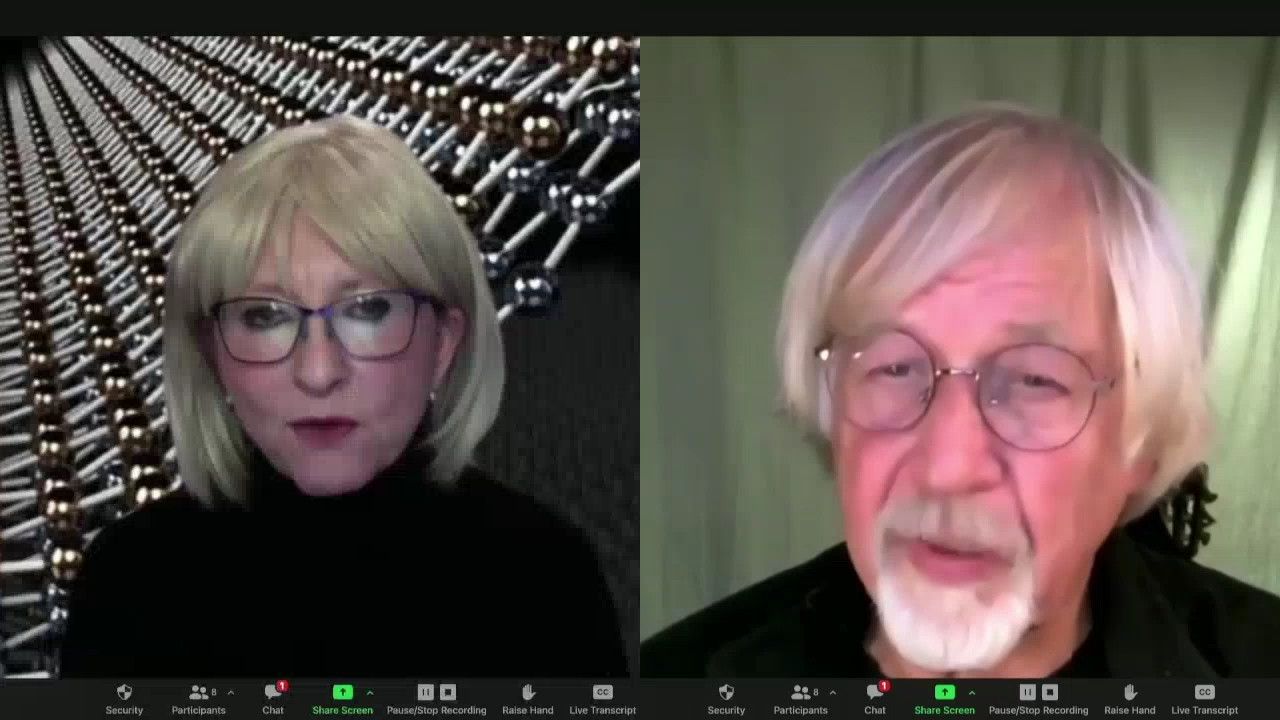Expand Participants chevron in the left toolbar
1280x720 pixels.
231,692
